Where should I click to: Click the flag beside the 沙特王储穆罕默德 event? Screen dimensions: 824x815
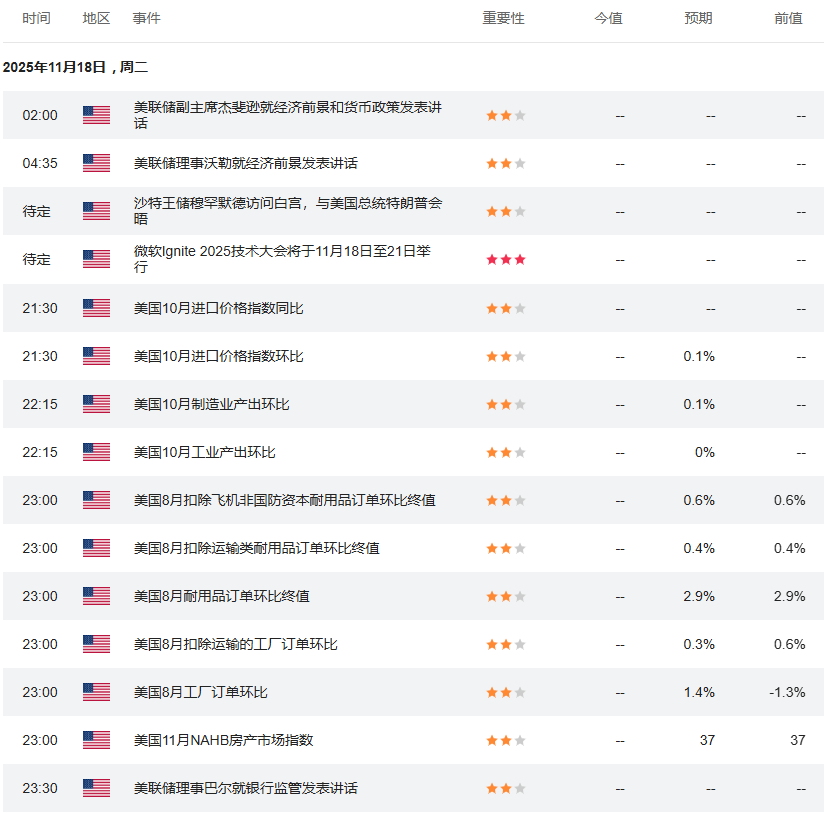pos(96,211)
